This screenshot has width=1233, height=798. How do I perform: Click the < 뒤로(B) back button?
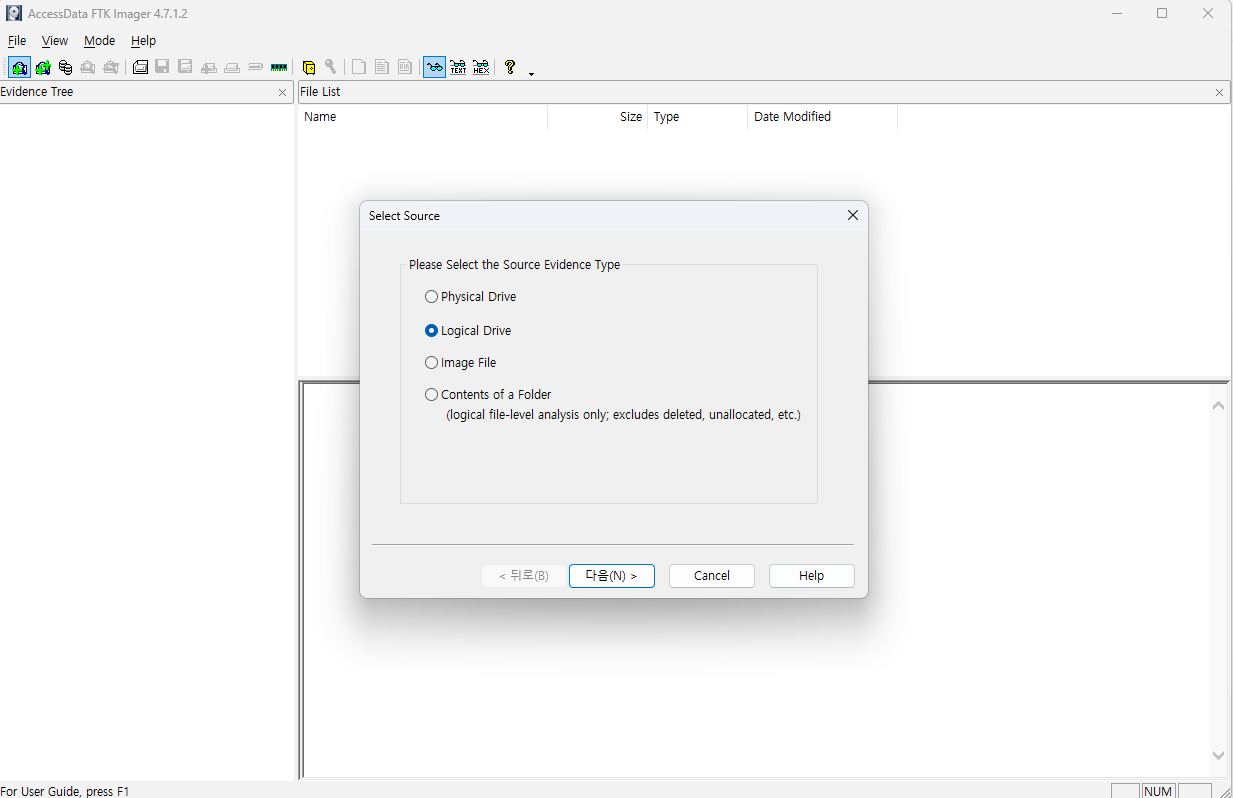click(524, 576)
